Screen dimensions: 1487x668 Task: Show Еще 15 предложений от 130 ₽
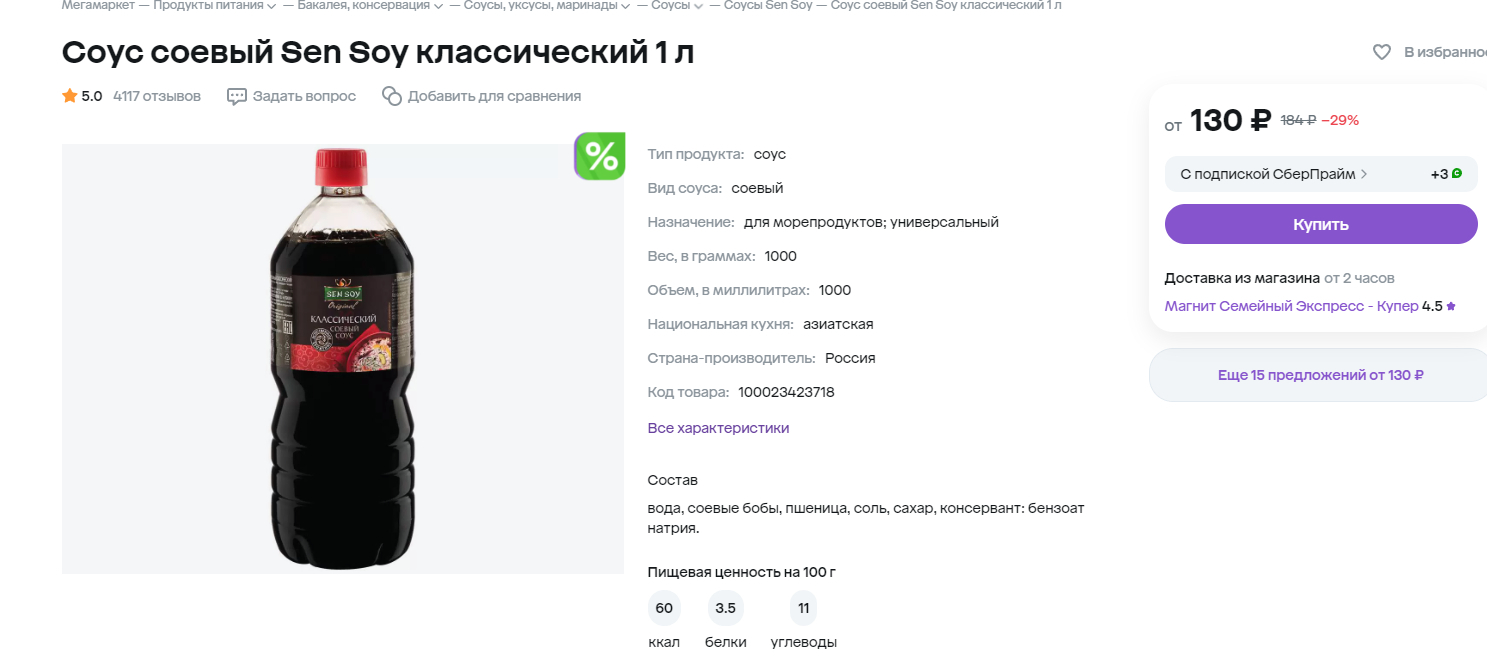[1320, 375]
